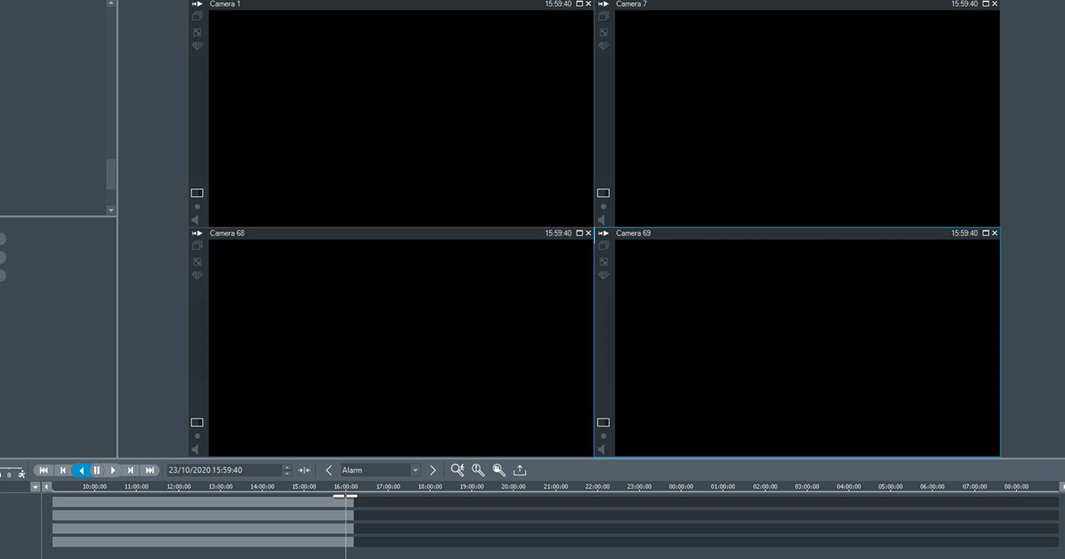The height and width of the screenshot is (559, 1065).
Task: Toggle audio speaker for Camera 1
Action: point(196,220)
